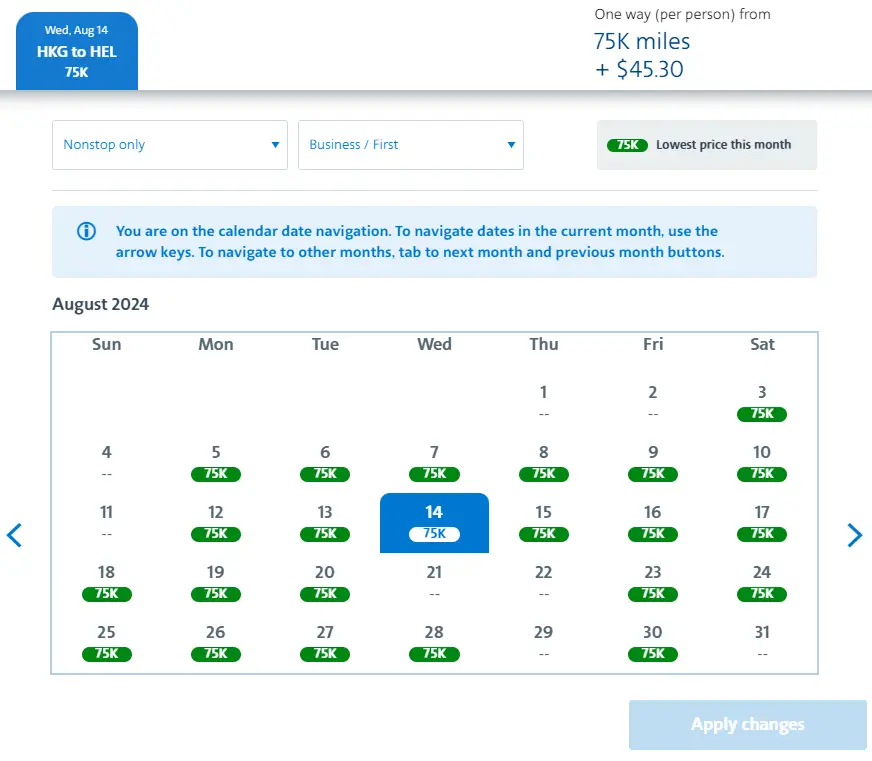Viewport: 872px width, 761px height.
Task: Click August 21 with no availability
Action: (x=434, y=582)
